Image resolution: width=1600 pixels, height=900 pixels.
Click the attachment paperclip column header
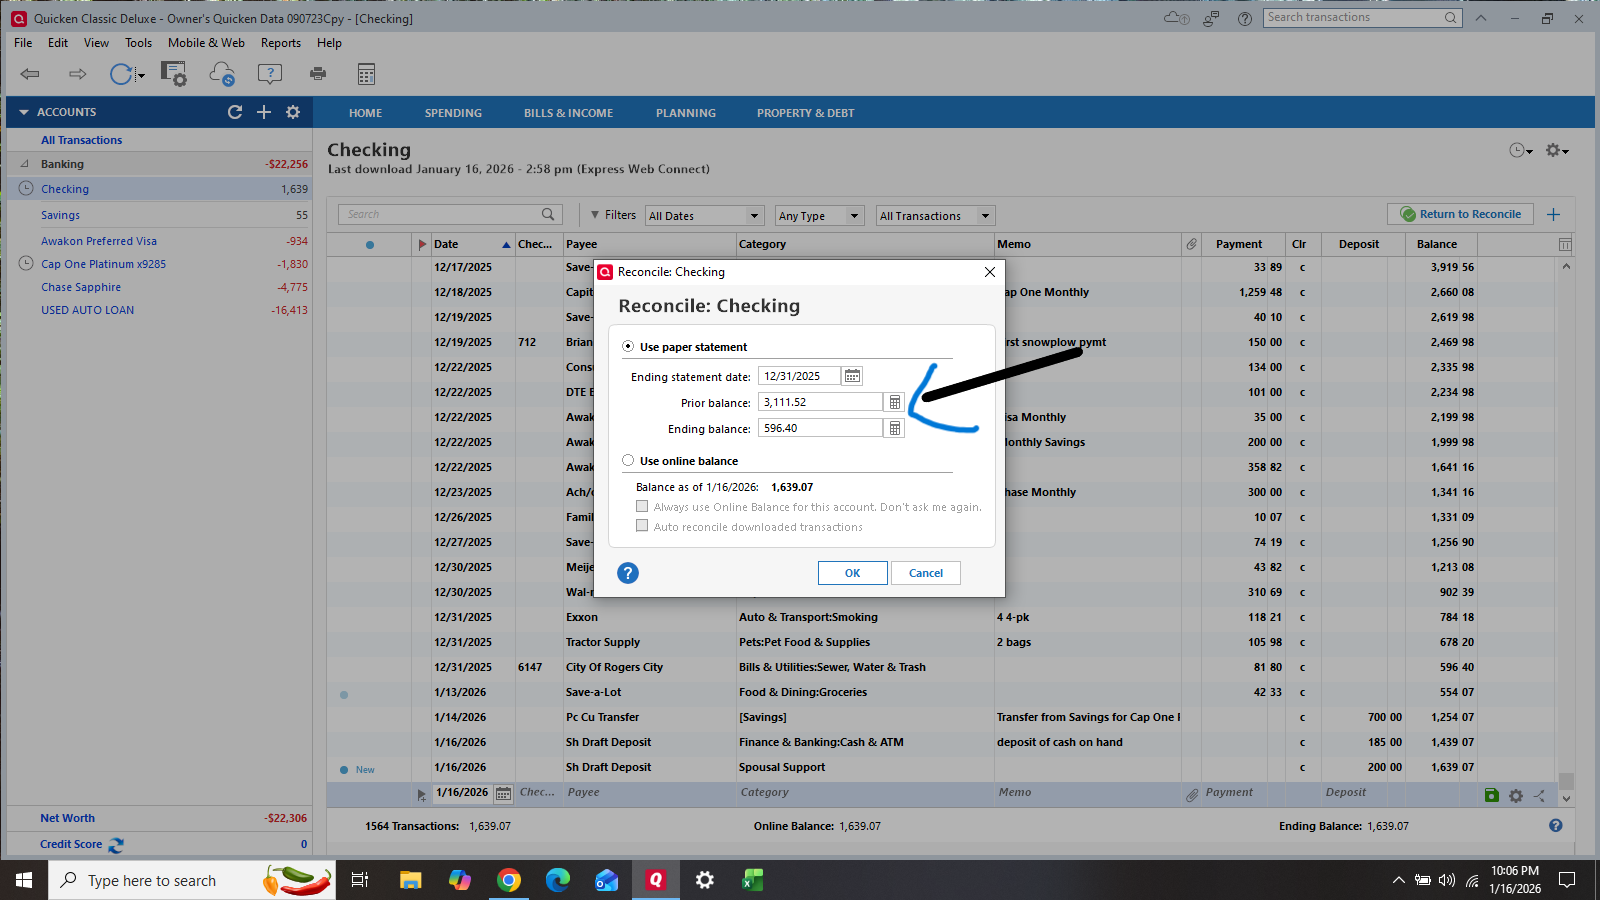pyautogui.click(x=1192, y=244)
